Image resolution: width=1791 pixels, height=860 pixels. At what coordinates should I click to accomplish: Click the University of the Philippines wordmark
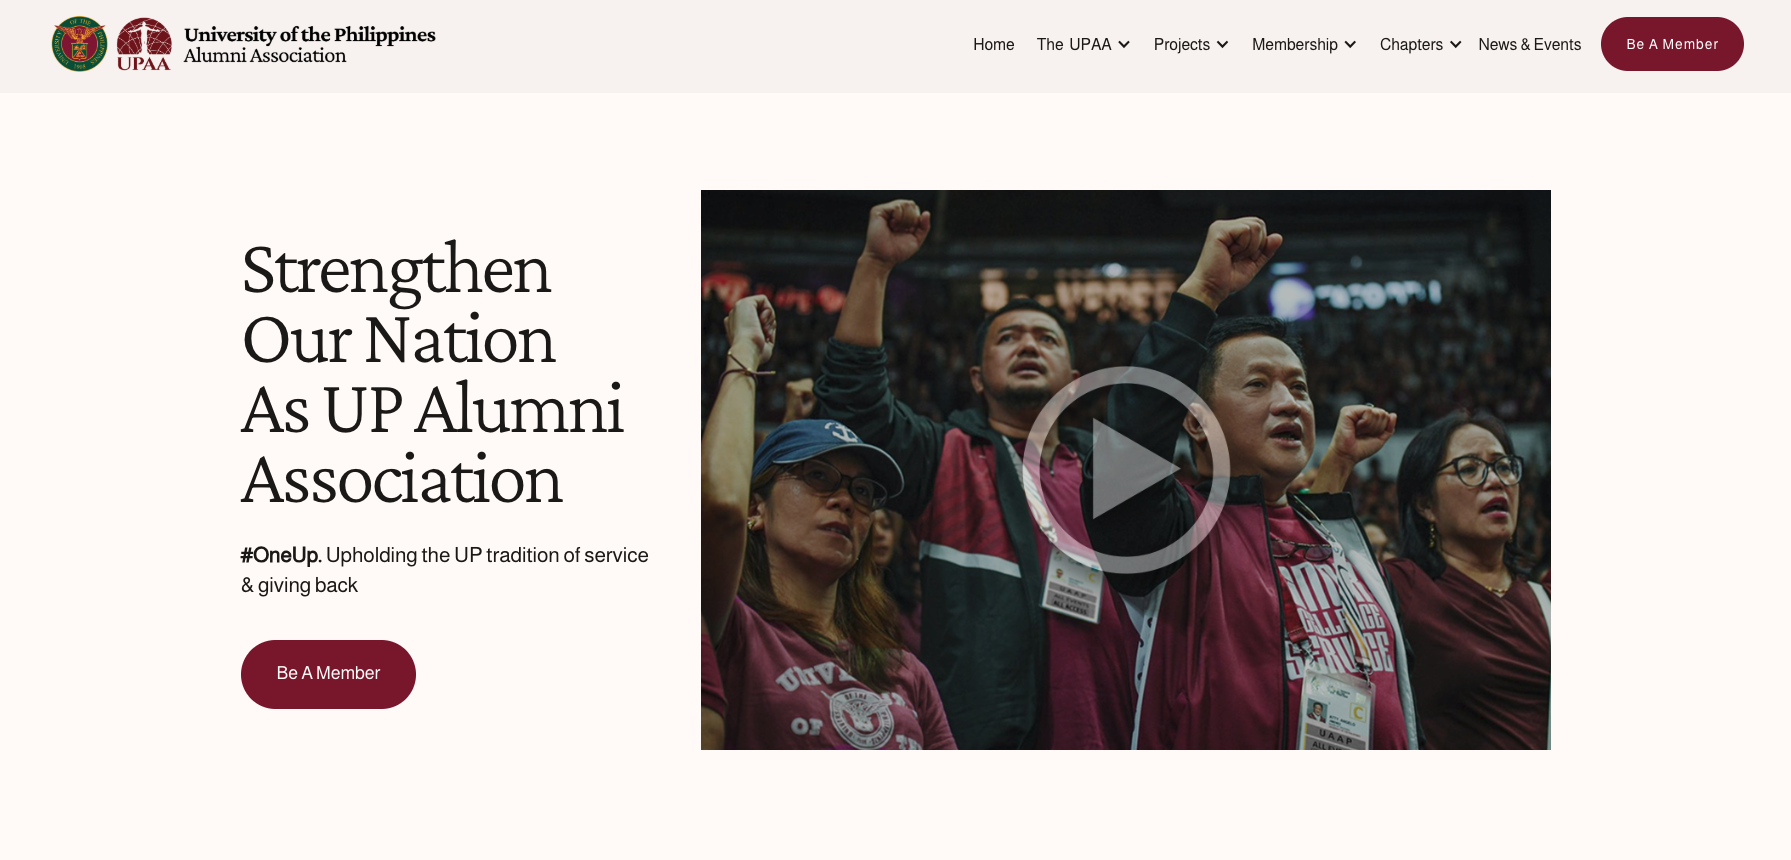tap(311, 34)
